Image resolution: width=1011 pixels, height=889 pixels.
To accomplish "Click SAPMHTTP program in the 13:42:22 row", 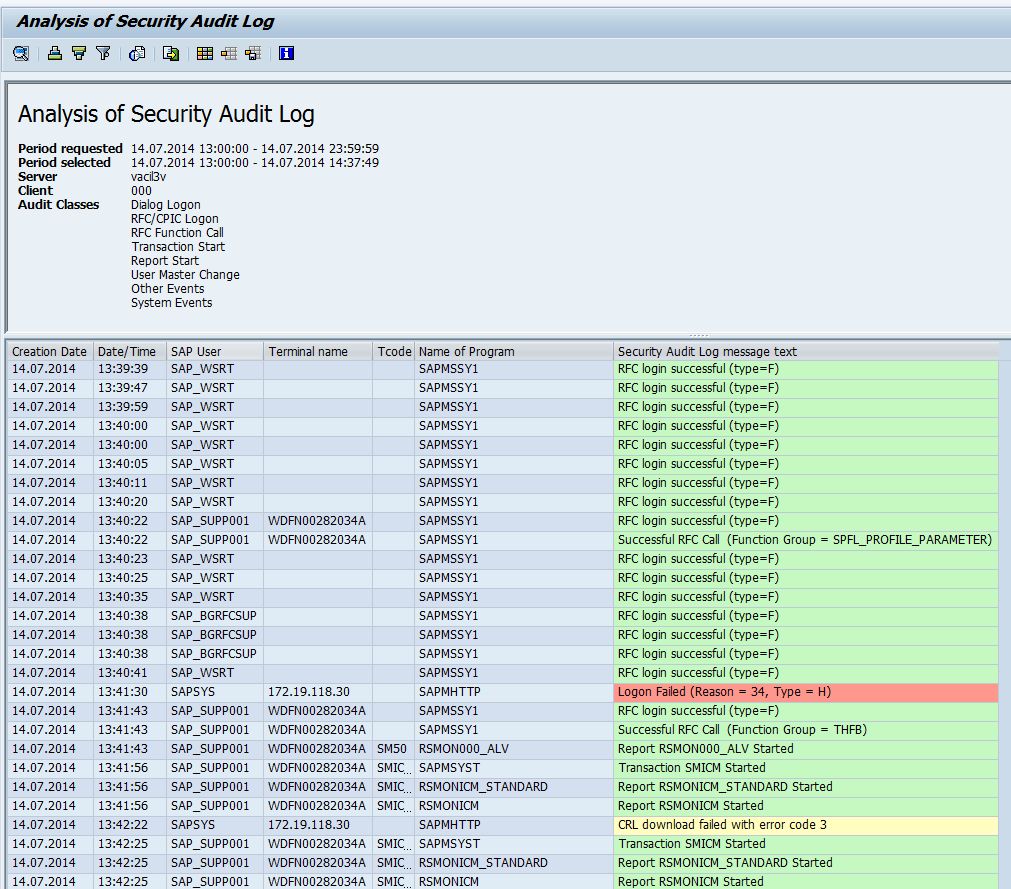I will click(514, 825).
